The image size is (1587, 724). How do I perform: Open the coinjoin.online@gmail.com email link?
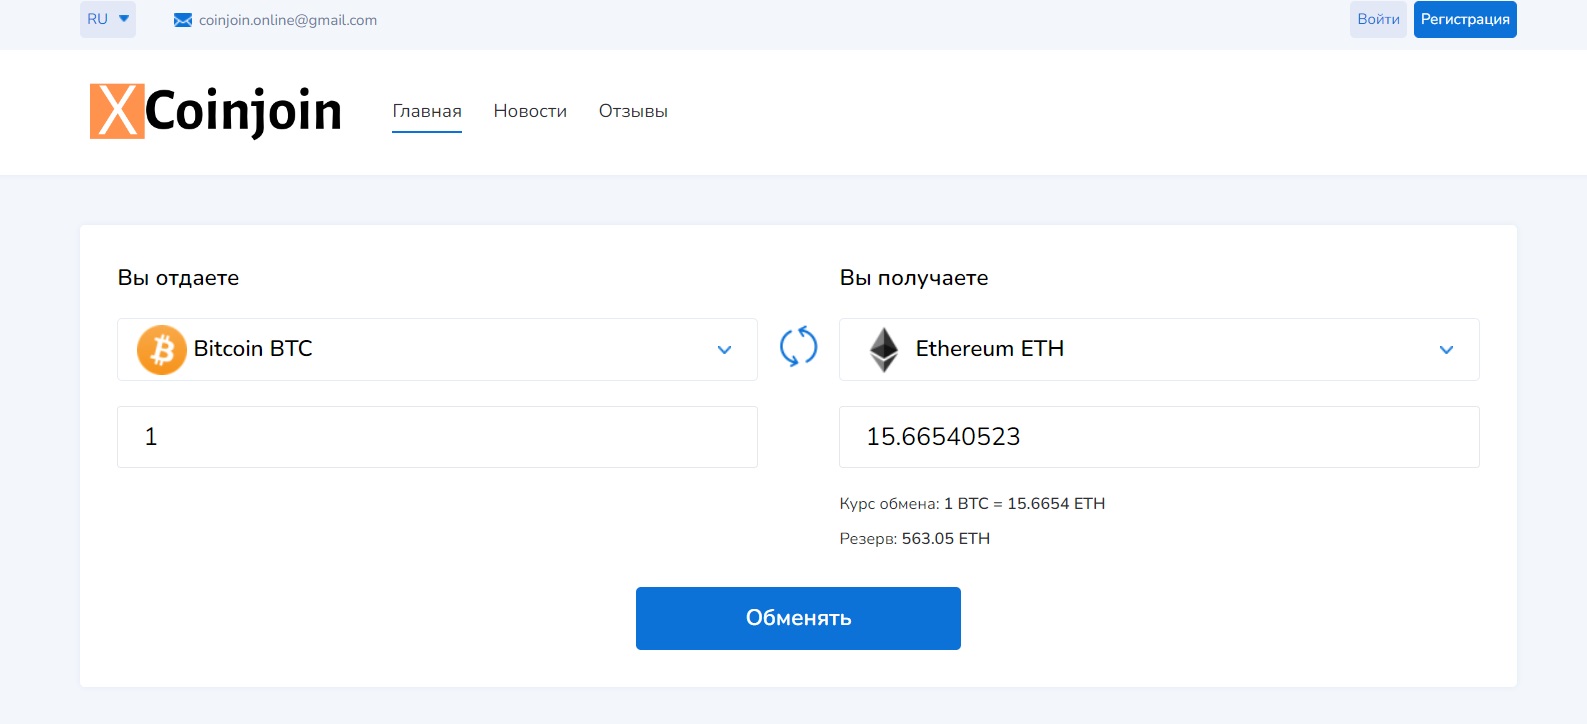(x=288, y=20)
